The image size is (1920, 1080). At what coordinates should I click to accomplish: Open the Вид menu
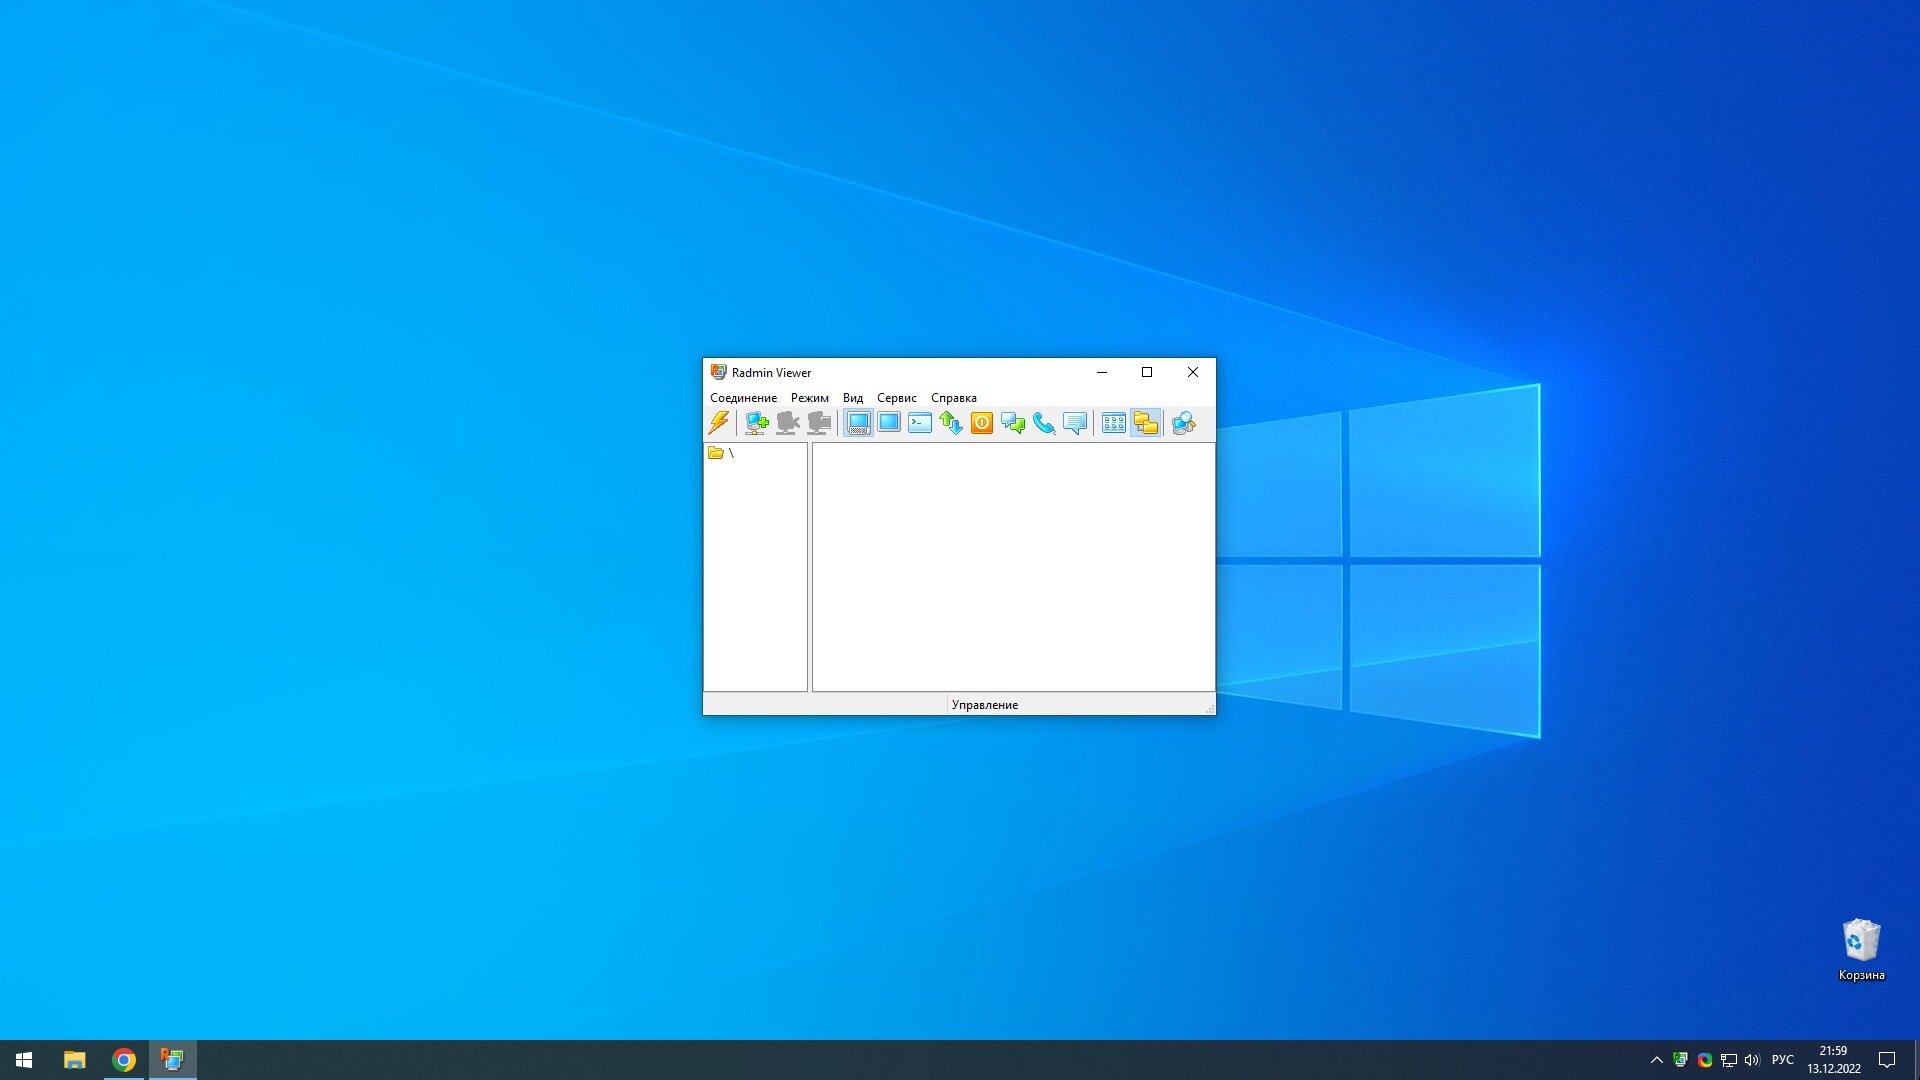[852, 398]
